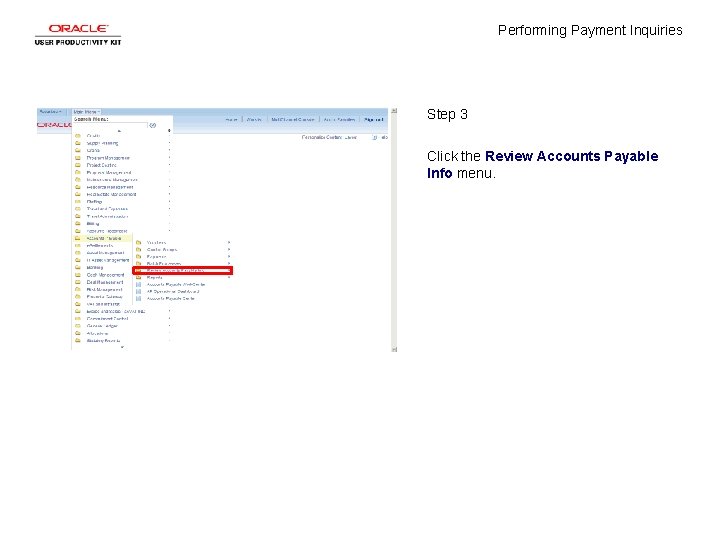Click the folder icon beside Reports
The width and height of the screenshot is (720, 540).
139,278
